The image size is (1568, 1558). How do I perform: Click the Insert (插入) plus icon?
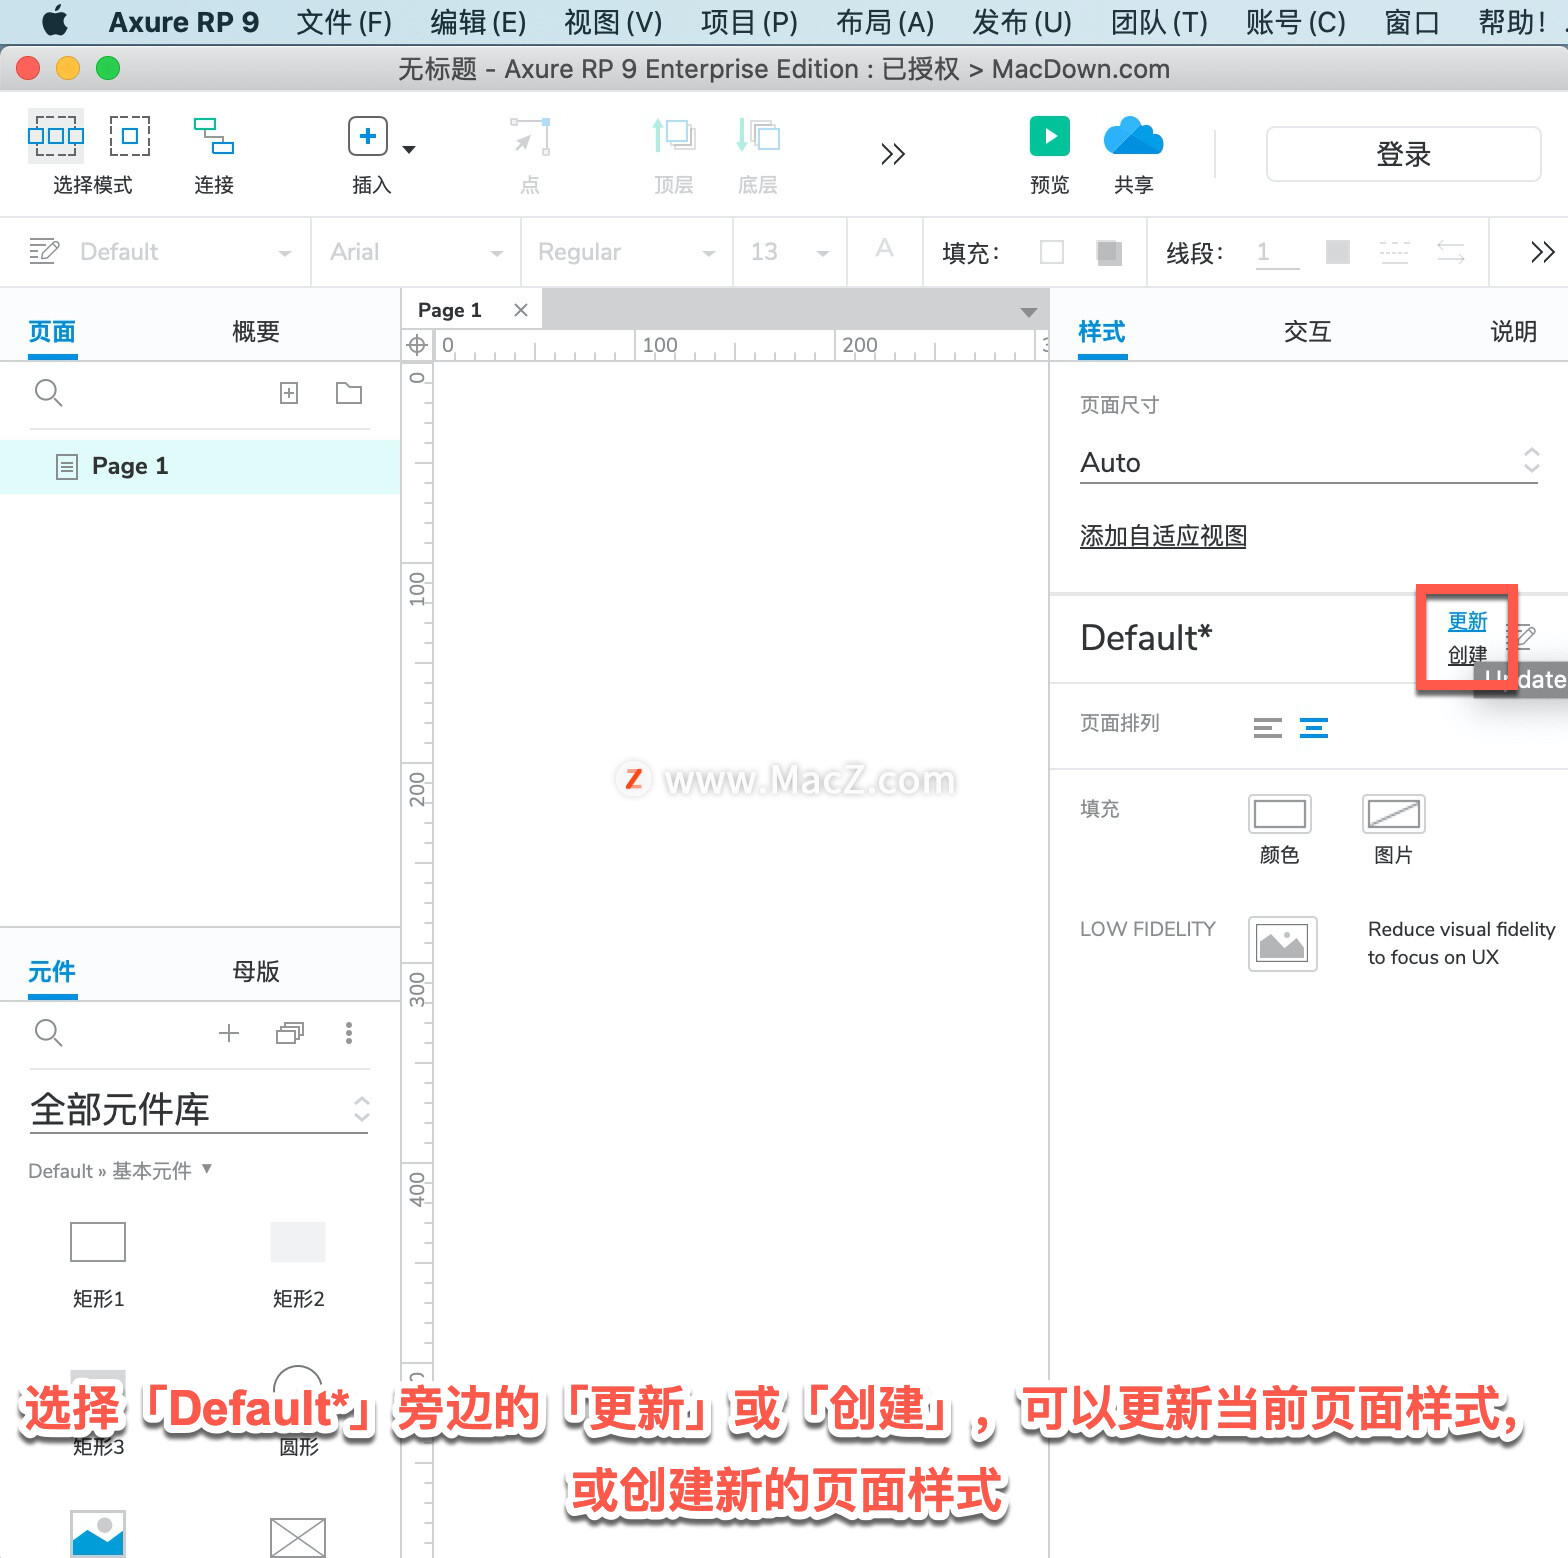pos(368,136)
